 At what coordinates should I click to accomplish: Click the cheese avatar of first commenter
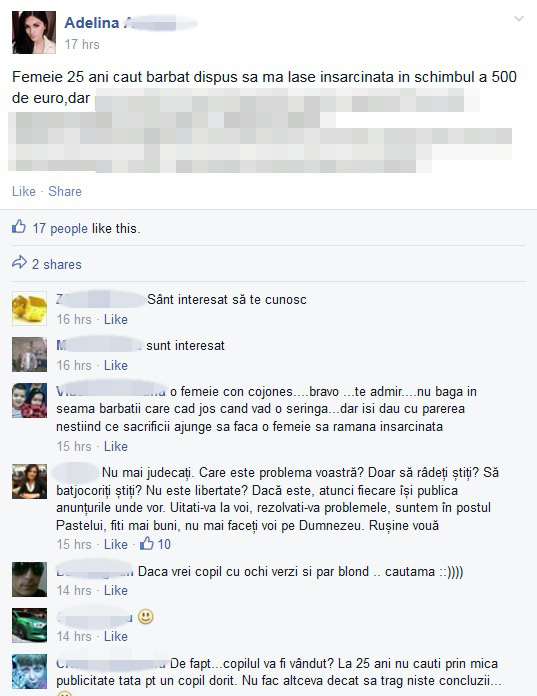coord(29,308)
